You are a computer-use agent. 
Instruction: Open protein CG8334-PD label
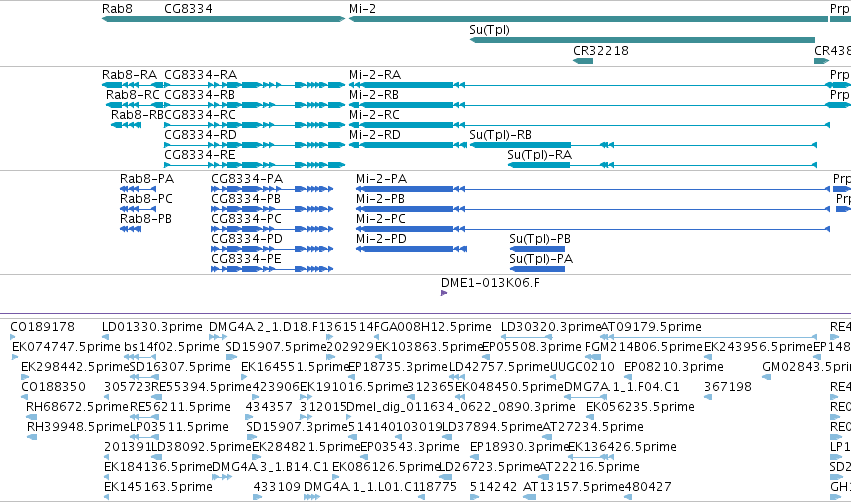[247, 239]
